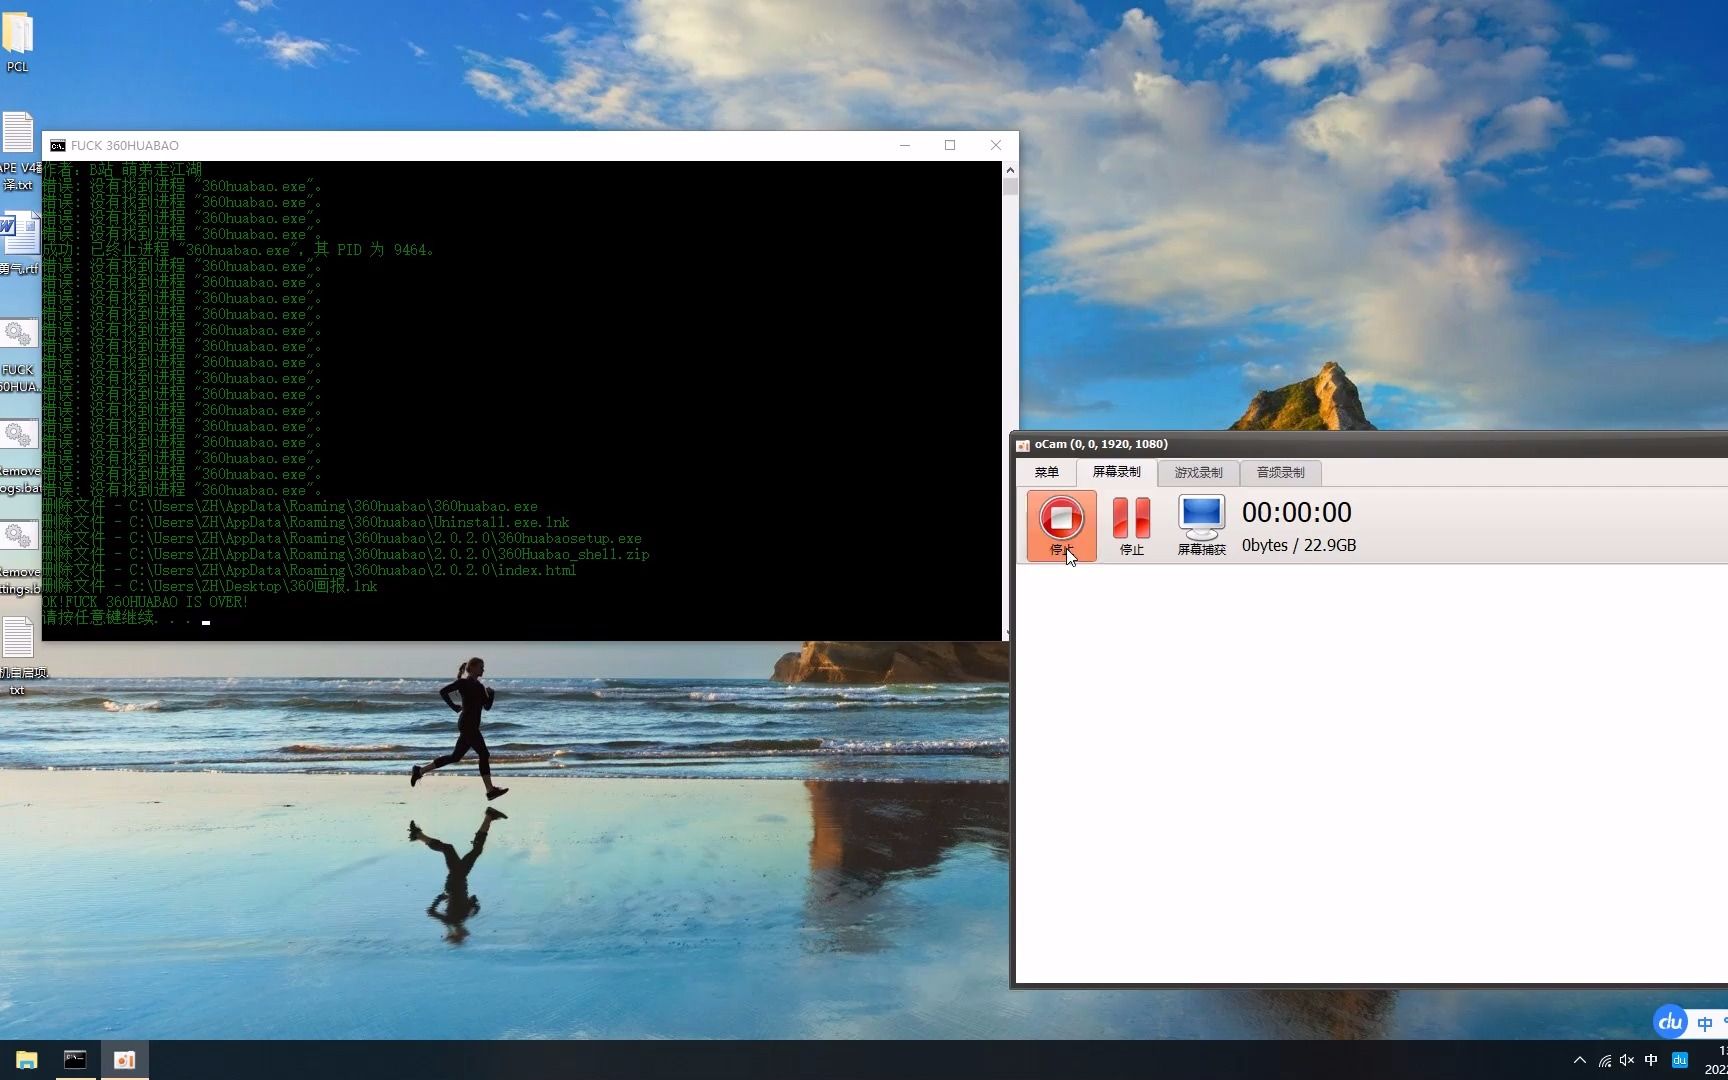The width and height of the screenshot is (1728, 1080).
Task: Click the line deleting 360画报.lnk shortcut
Action: [x=210, y=586]
